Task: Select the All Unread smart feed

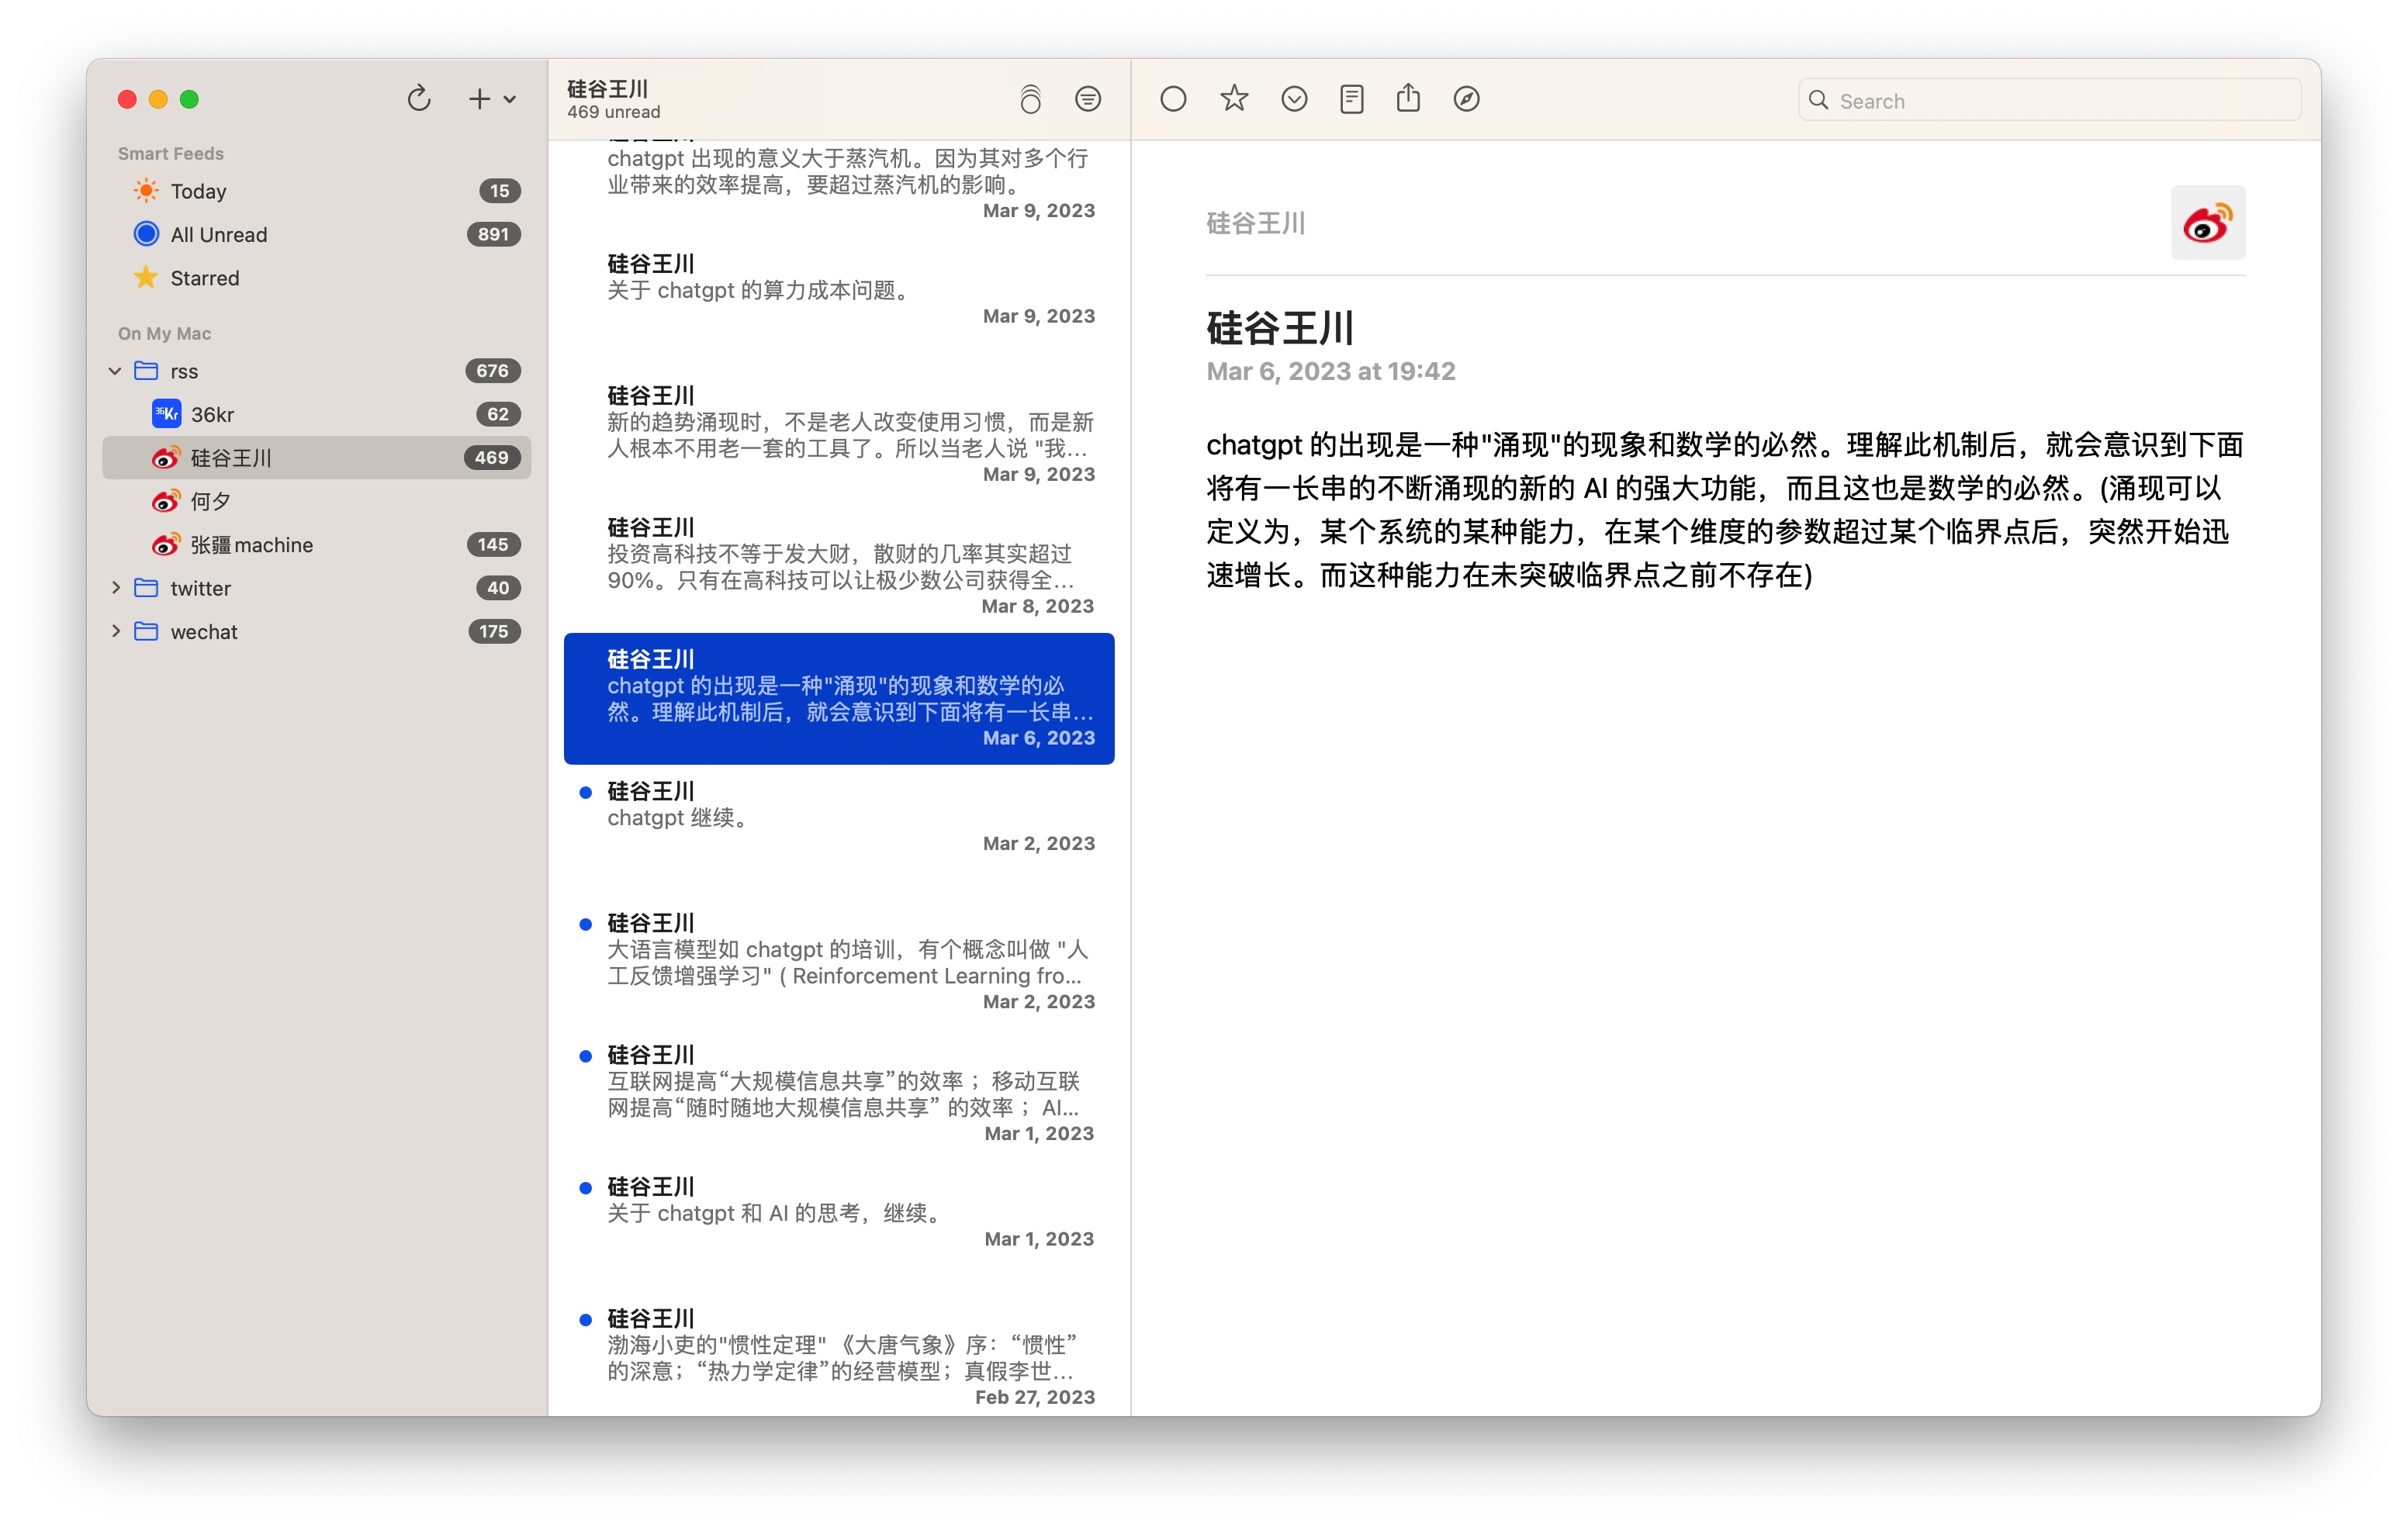Action: coord(218,234)
